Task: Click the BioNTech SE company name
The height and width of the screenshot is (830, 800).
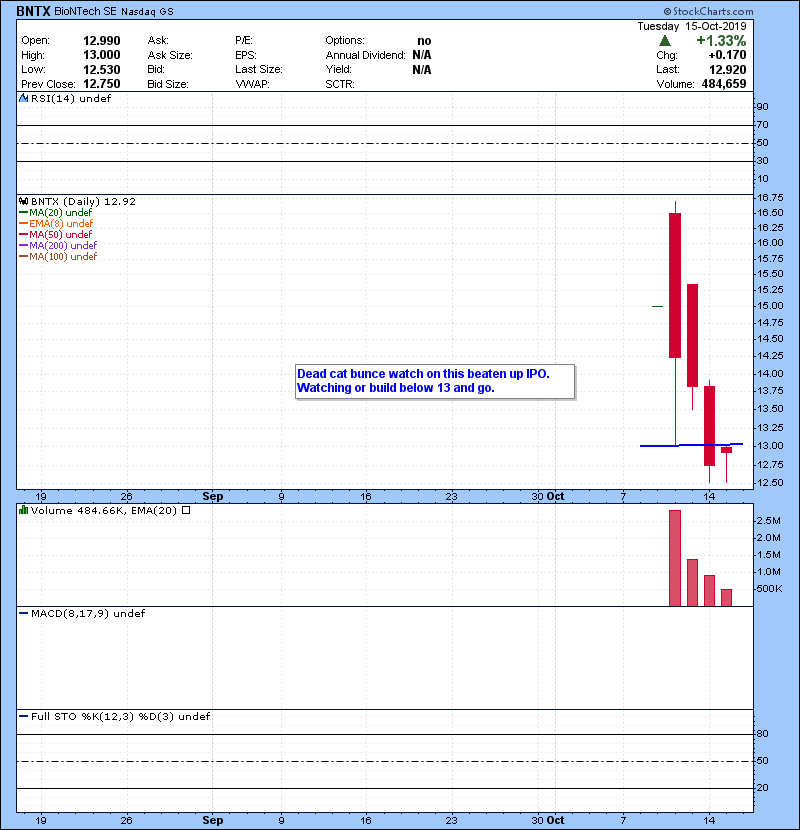Action: (x=85, y=11)
